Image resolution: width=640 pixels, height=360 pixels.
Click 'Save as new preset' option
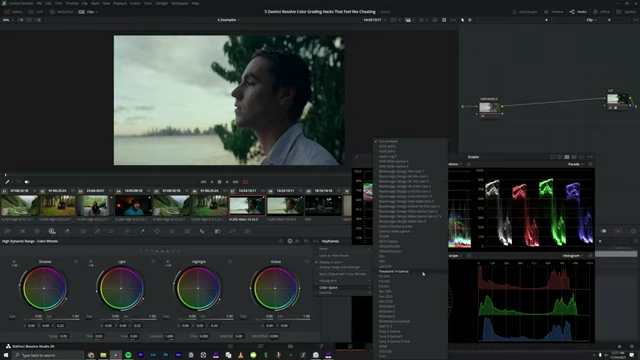point(344,256)
